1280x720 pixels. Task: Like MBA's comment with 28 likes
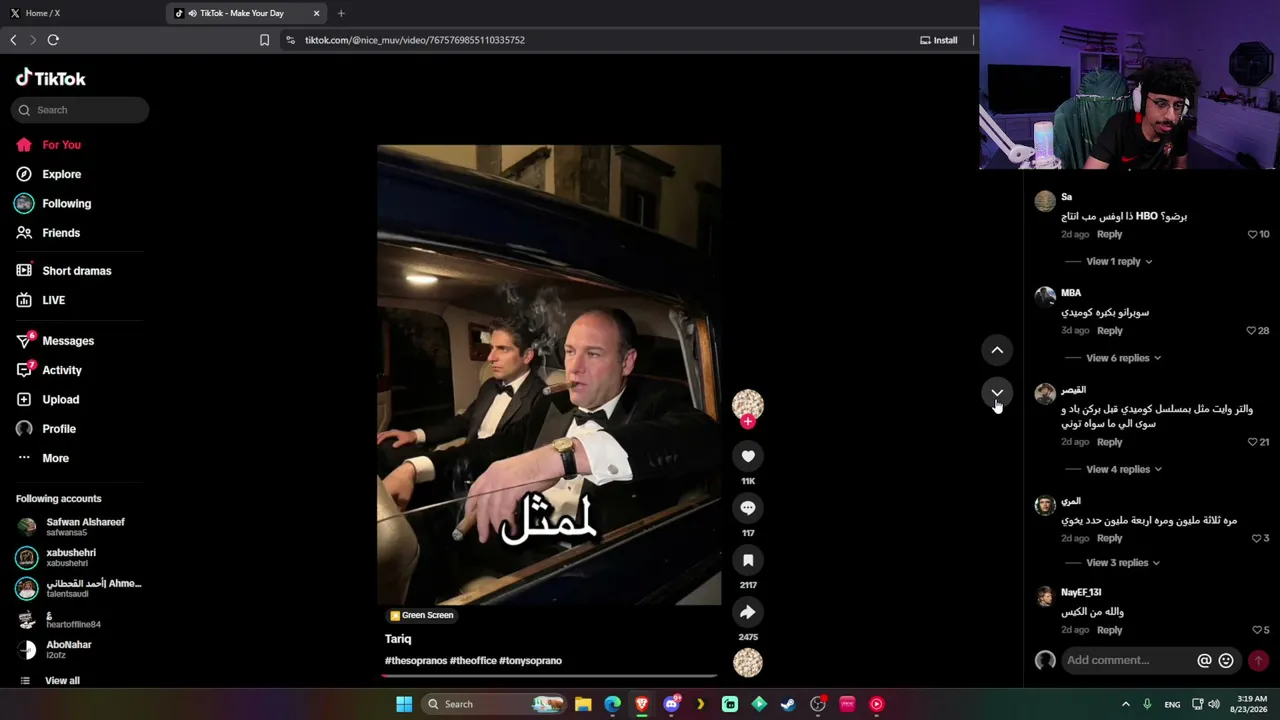[x=1251, y=331]
